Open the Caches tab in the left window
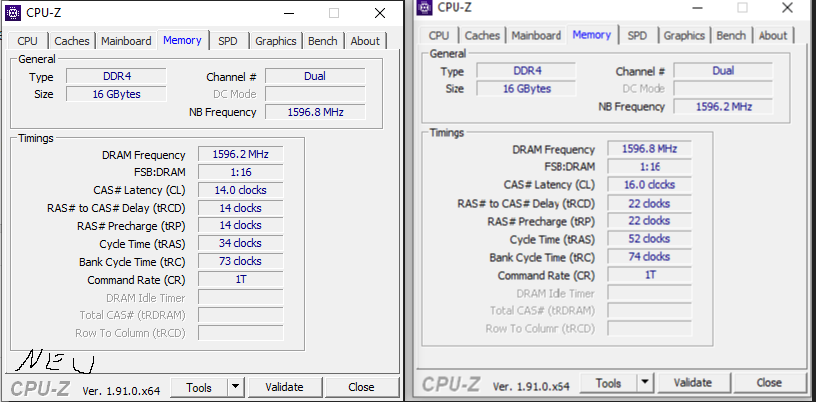Image resolution: width=816 pixels, height=402 pixels. coord(72,41)
